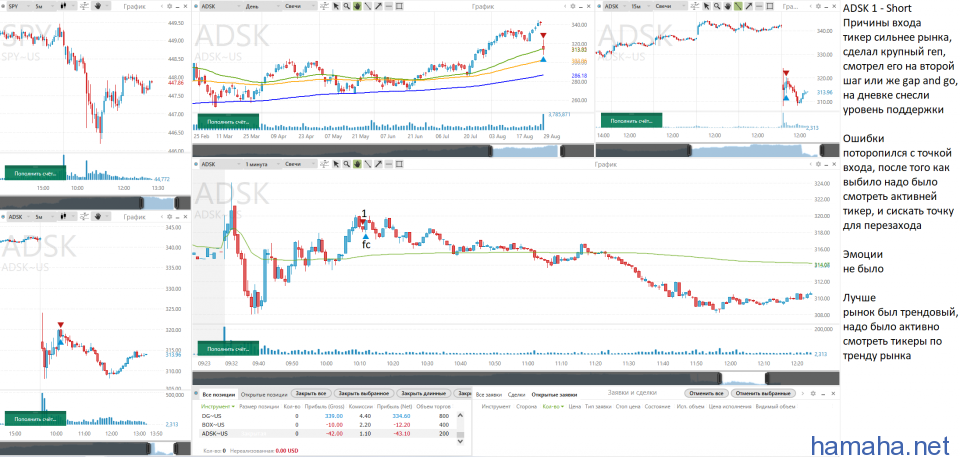Select the cursor tool in the ADSK 15m chart

click(x=707, y=6)
